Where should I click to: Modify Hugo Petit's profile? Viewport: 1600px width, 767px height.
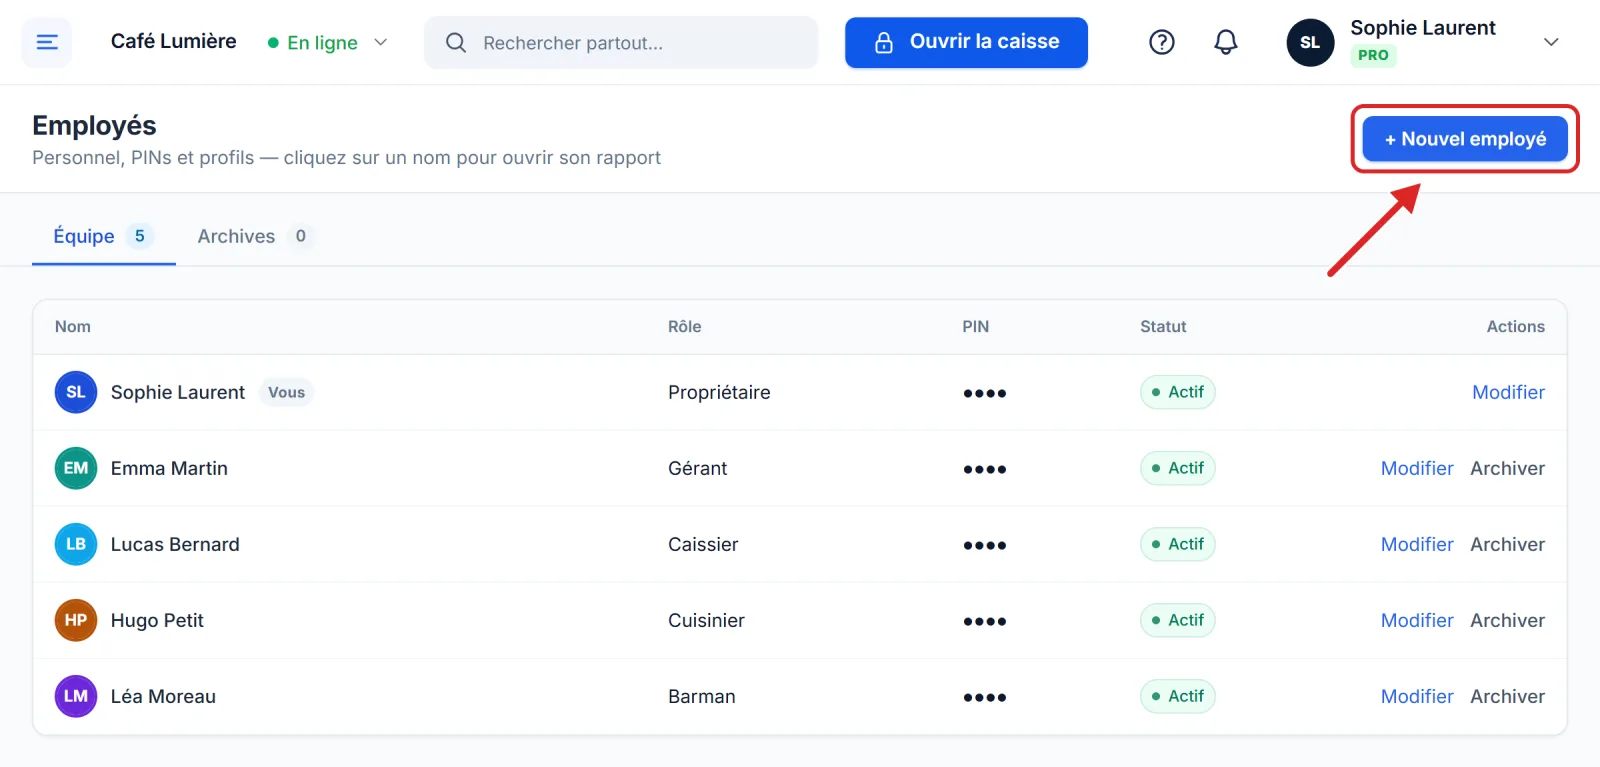click(x=1417, y=620)
